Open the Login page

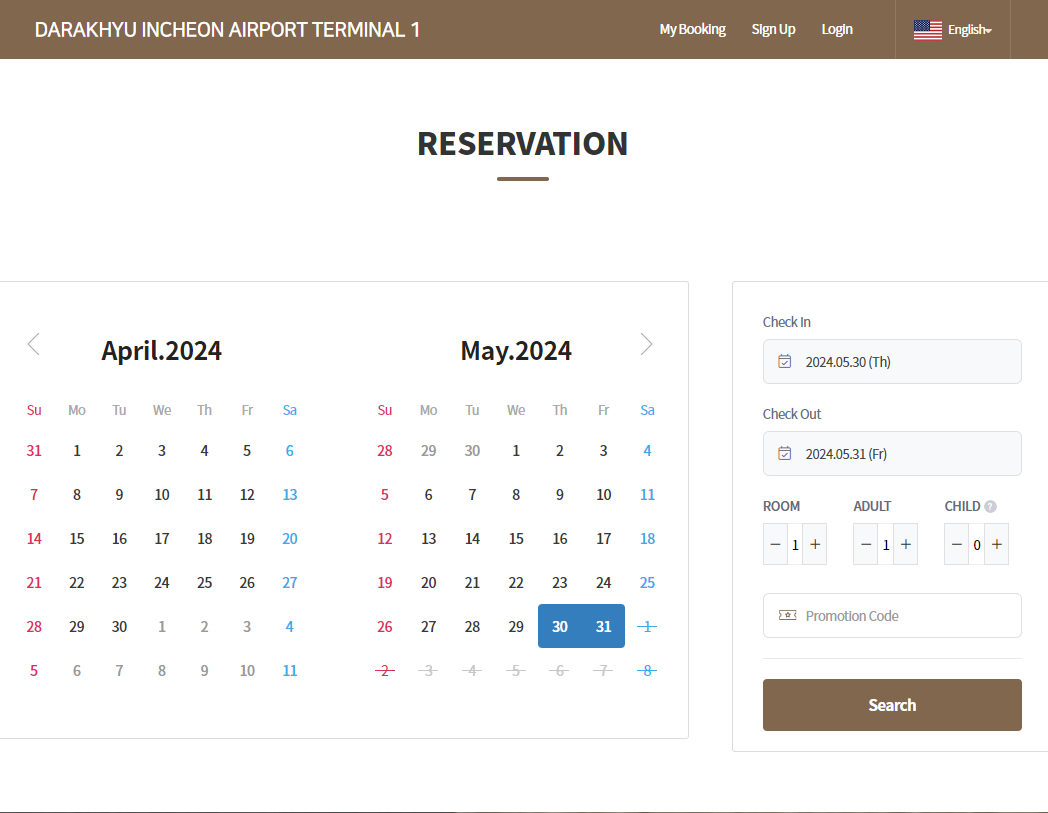tap(837, 29)
